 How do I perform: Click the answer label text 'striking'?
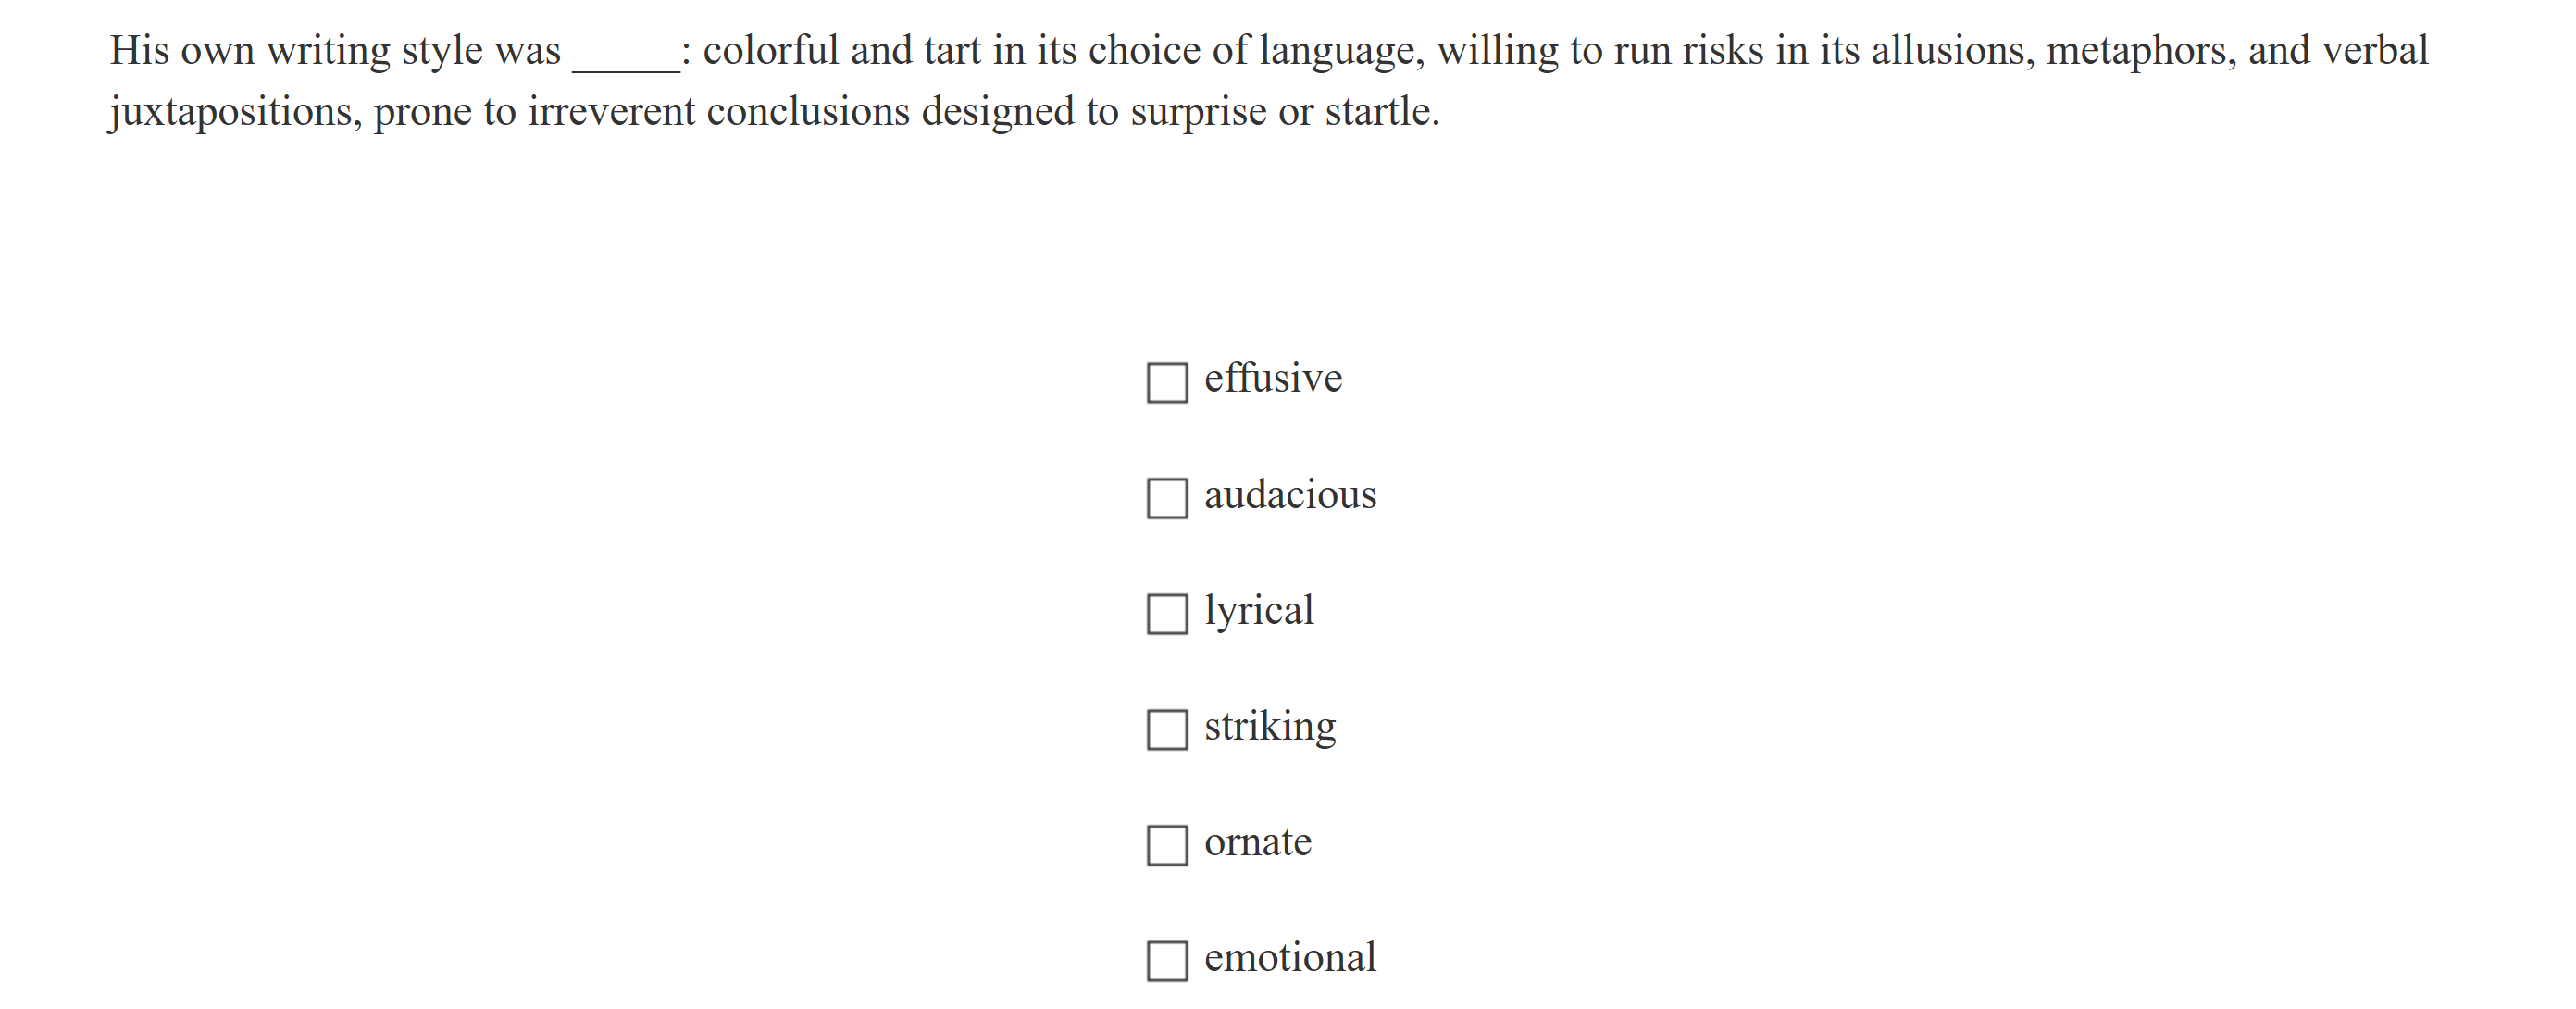pyautogui.click(x=1269, y=726)
